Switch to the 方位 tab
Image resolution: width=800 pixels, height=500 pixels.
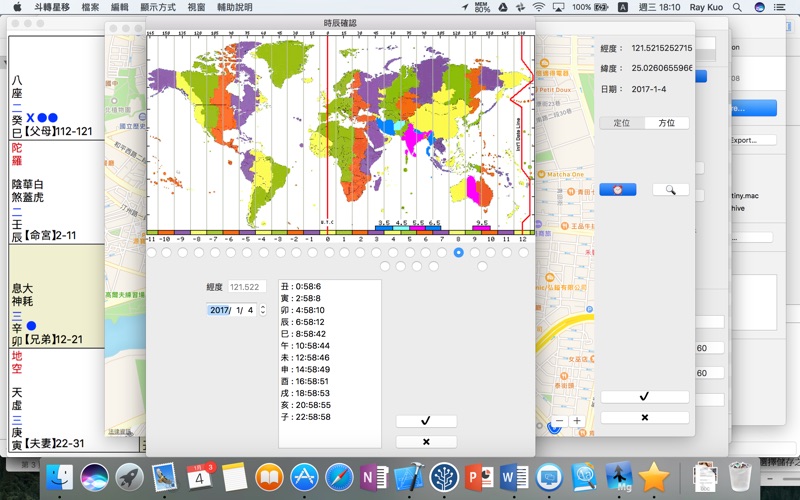pos(666,122)
